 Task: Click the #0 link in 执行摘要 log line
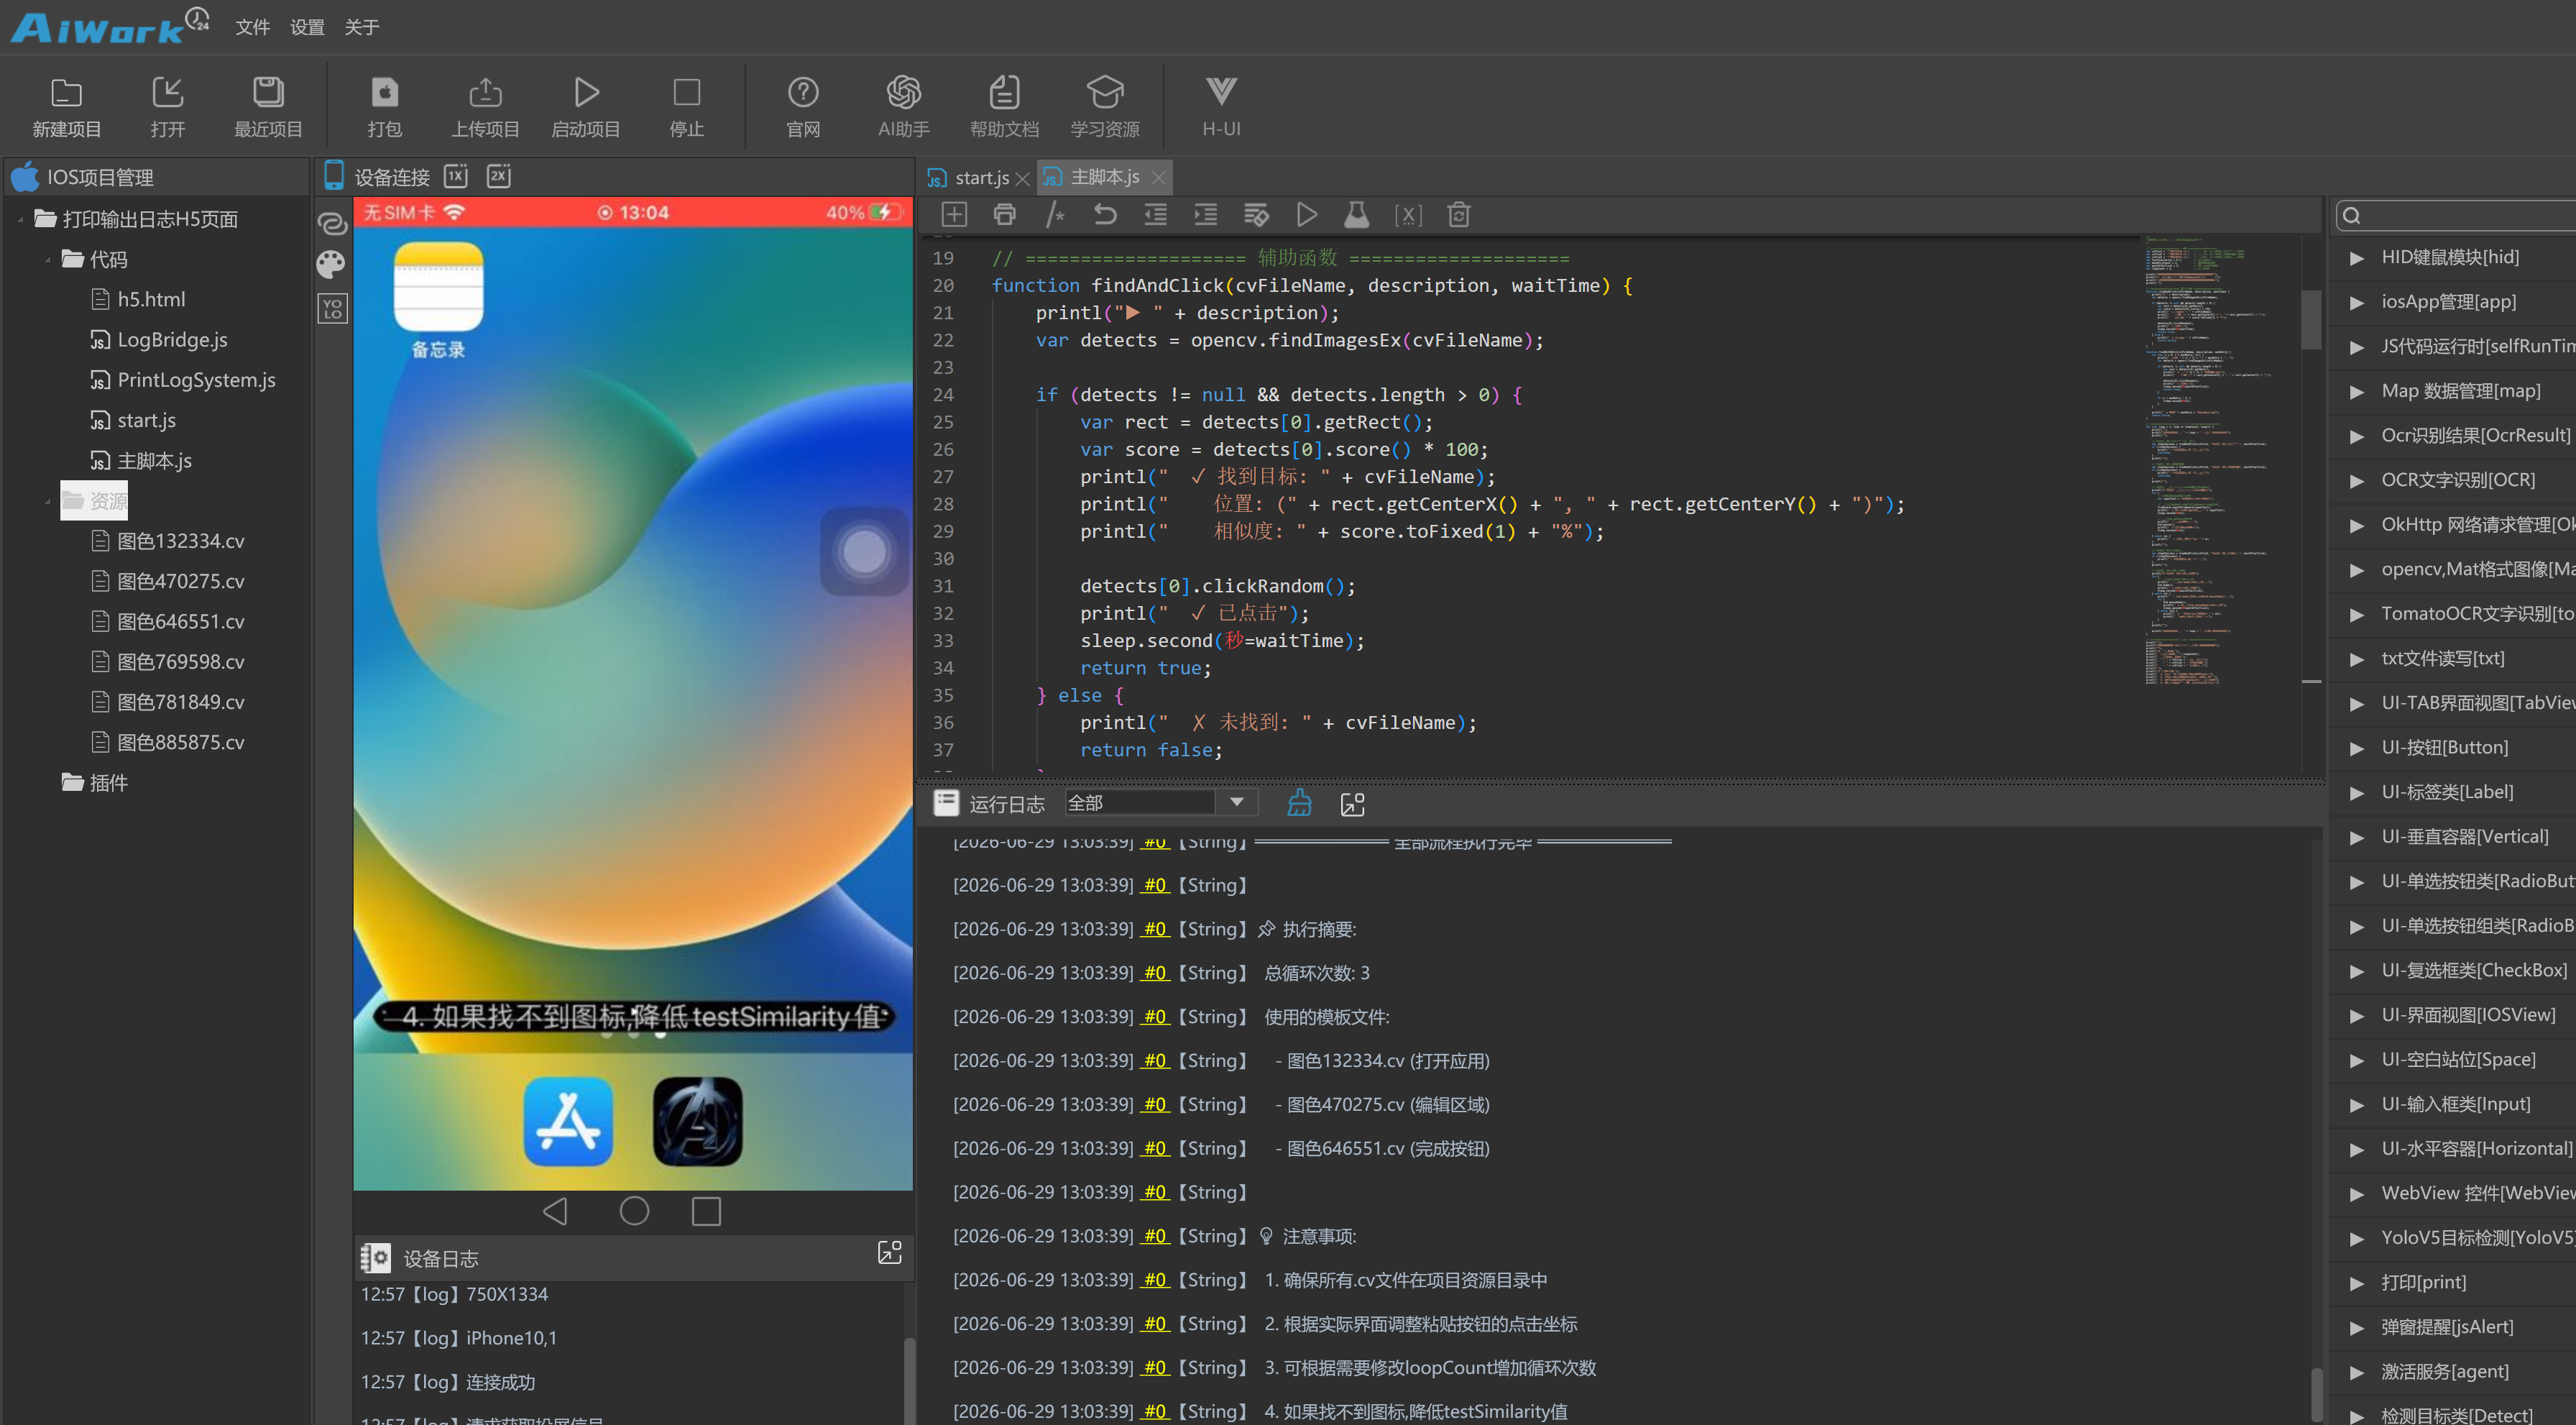(1155, 928)
